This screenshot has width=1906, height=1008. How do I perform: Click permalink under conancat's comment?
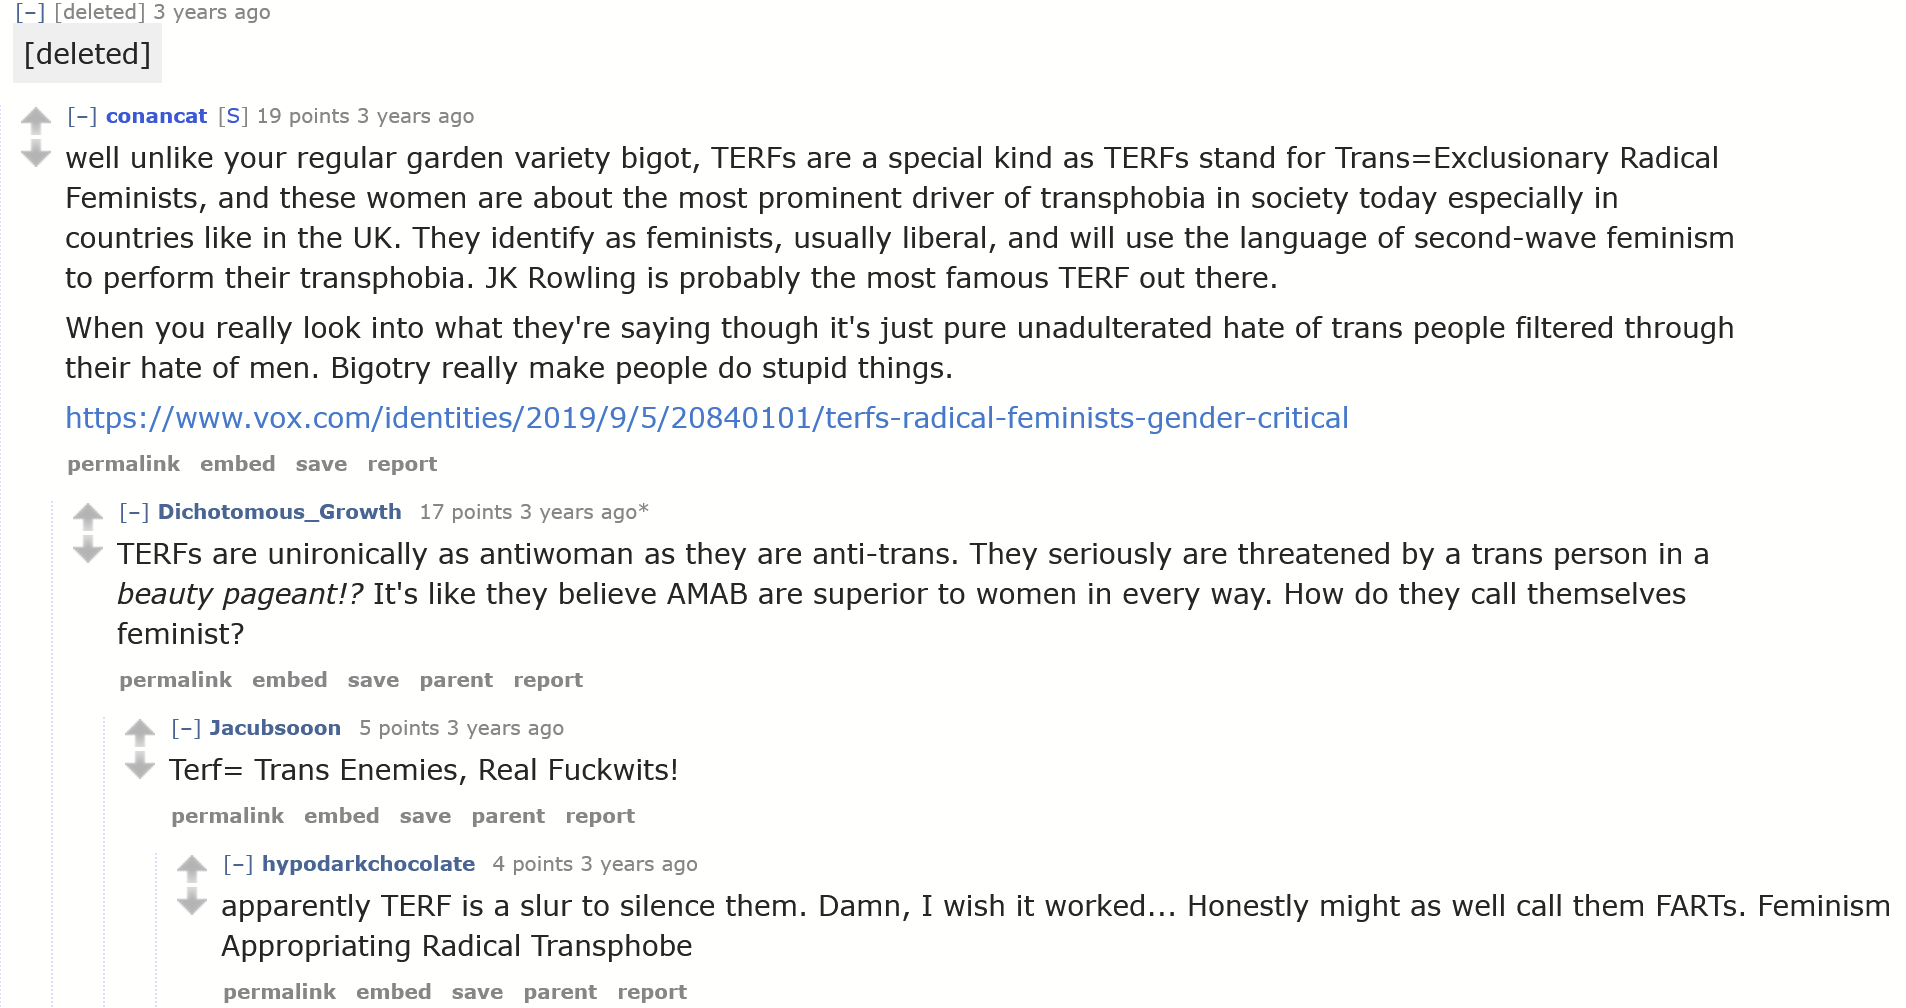point(123,464)
